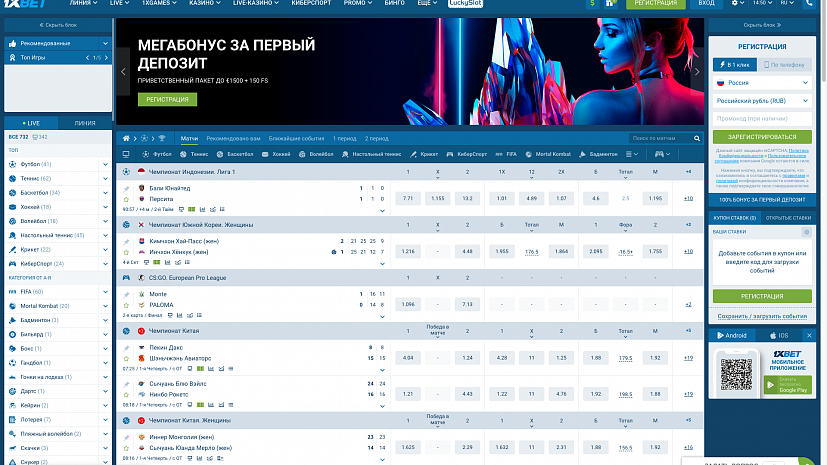
Task: Click the search magnifier in match search
Action: [697, 138]
